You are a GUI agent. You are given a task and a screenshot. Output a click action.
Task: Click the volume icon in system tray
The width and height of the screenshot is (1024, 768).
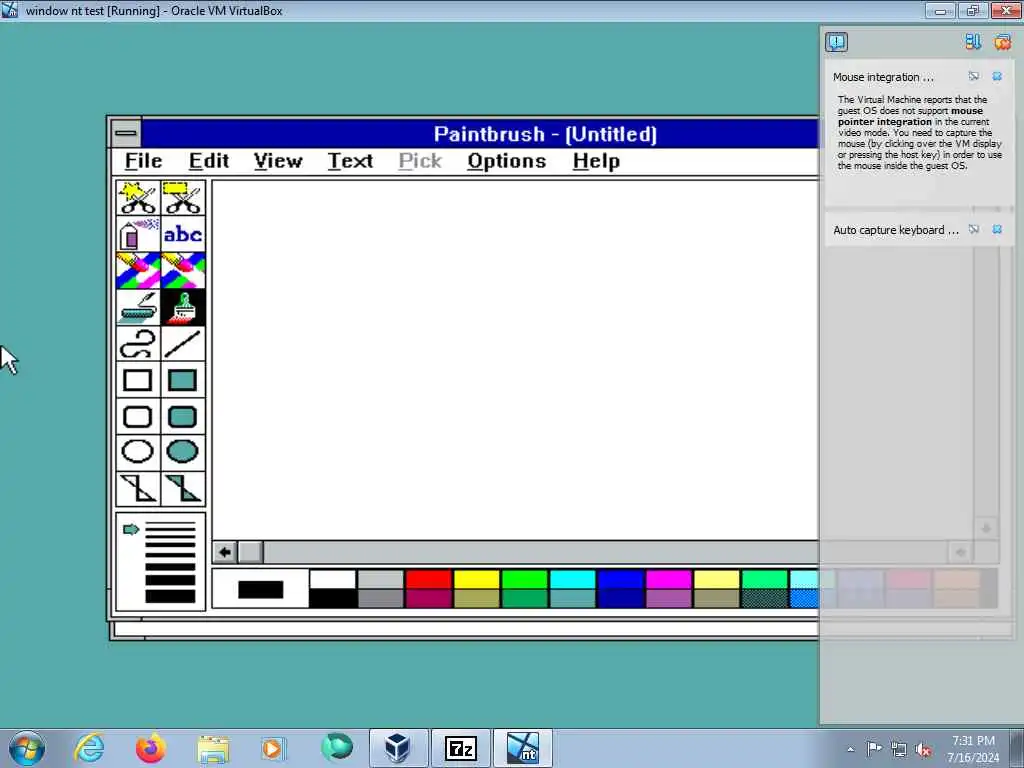pyautogui.click(x=923, y=749)
